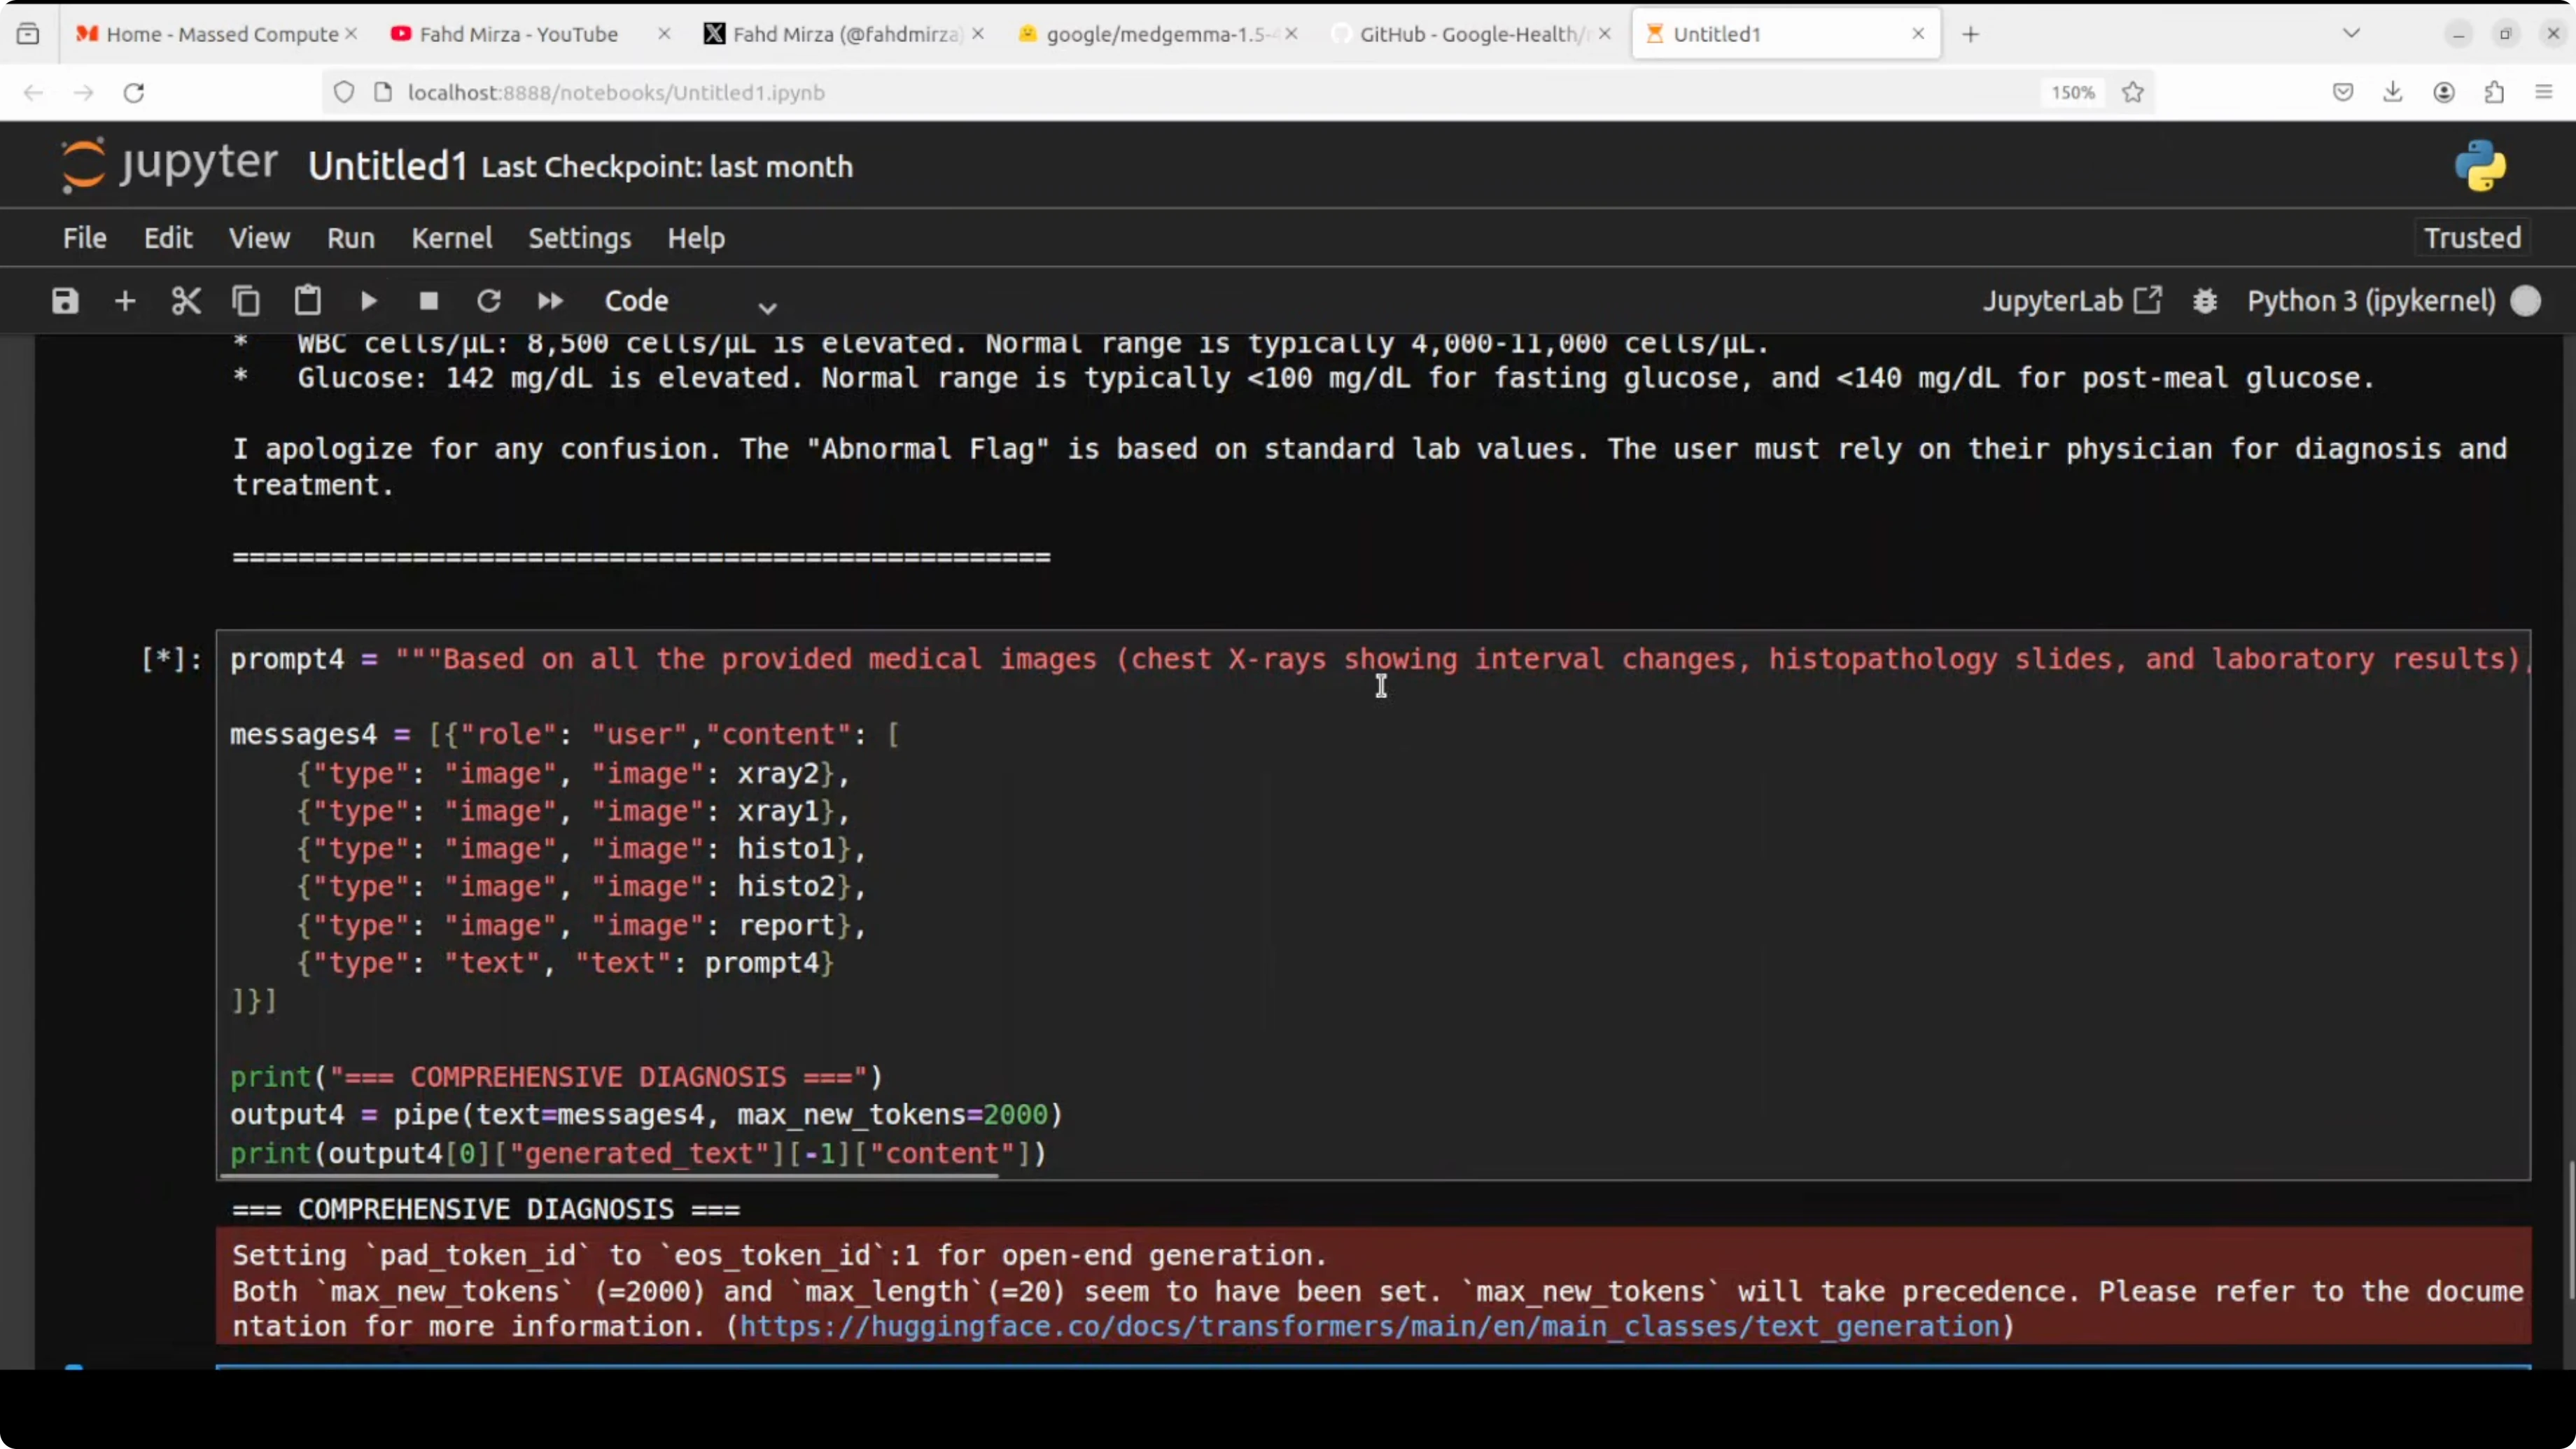The height and width of the screenshot is (1449, 2576).
Task: Cut the selected cell with the scissors icon
Action: tap(186, 301)
